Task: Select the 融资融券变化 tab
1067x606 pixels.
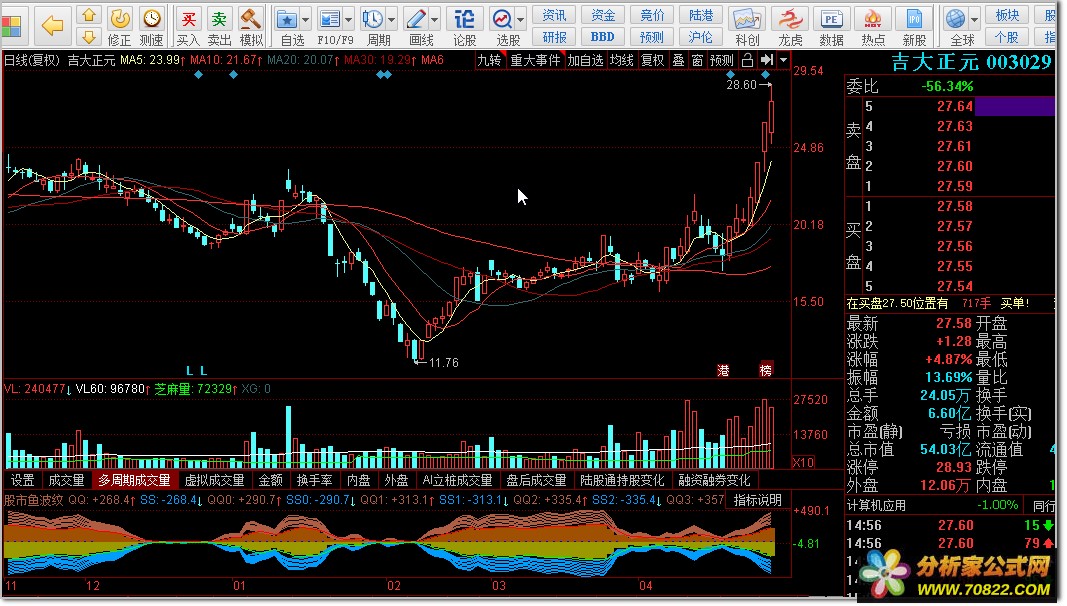Action: click(x=715, y=480)
